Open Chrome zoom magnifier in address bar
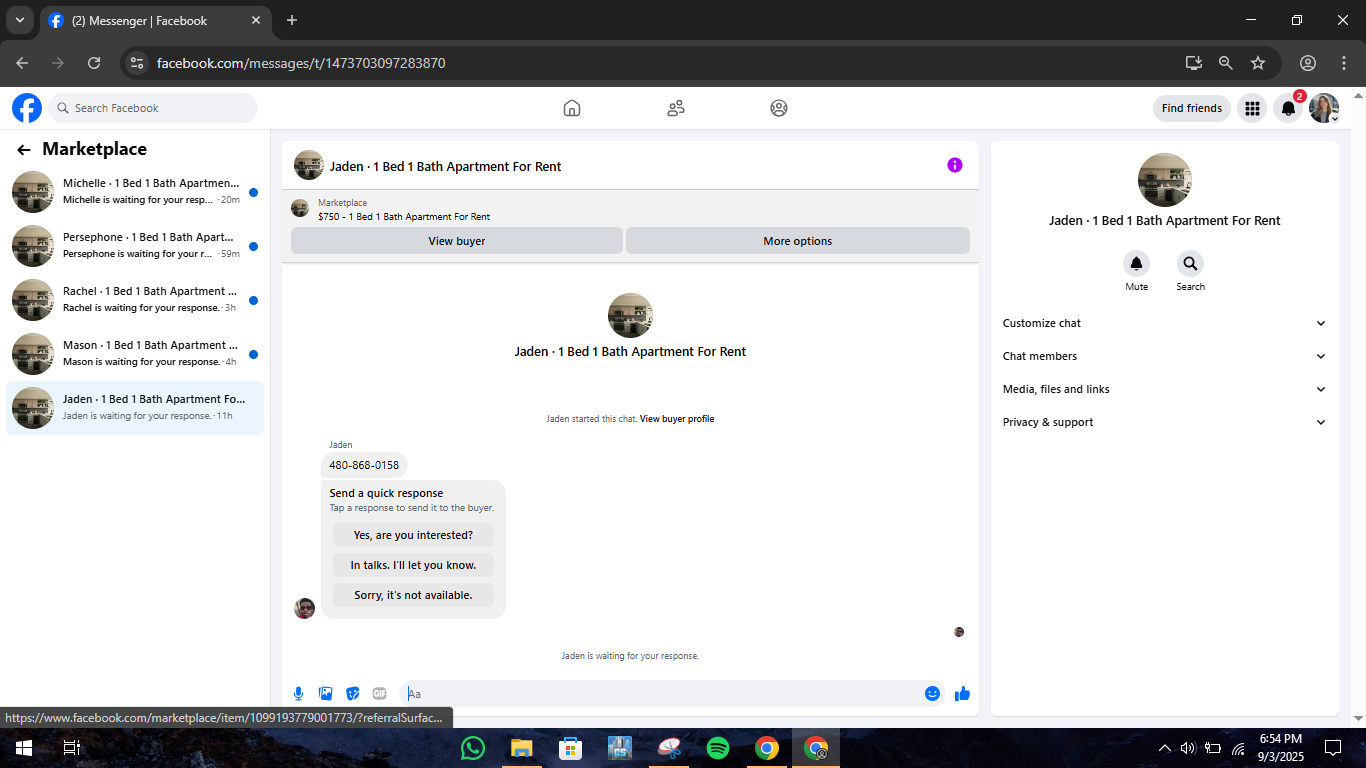The height and width of the screenshot is (768, 1366). pyautogui.click(x=1226, y=63)
